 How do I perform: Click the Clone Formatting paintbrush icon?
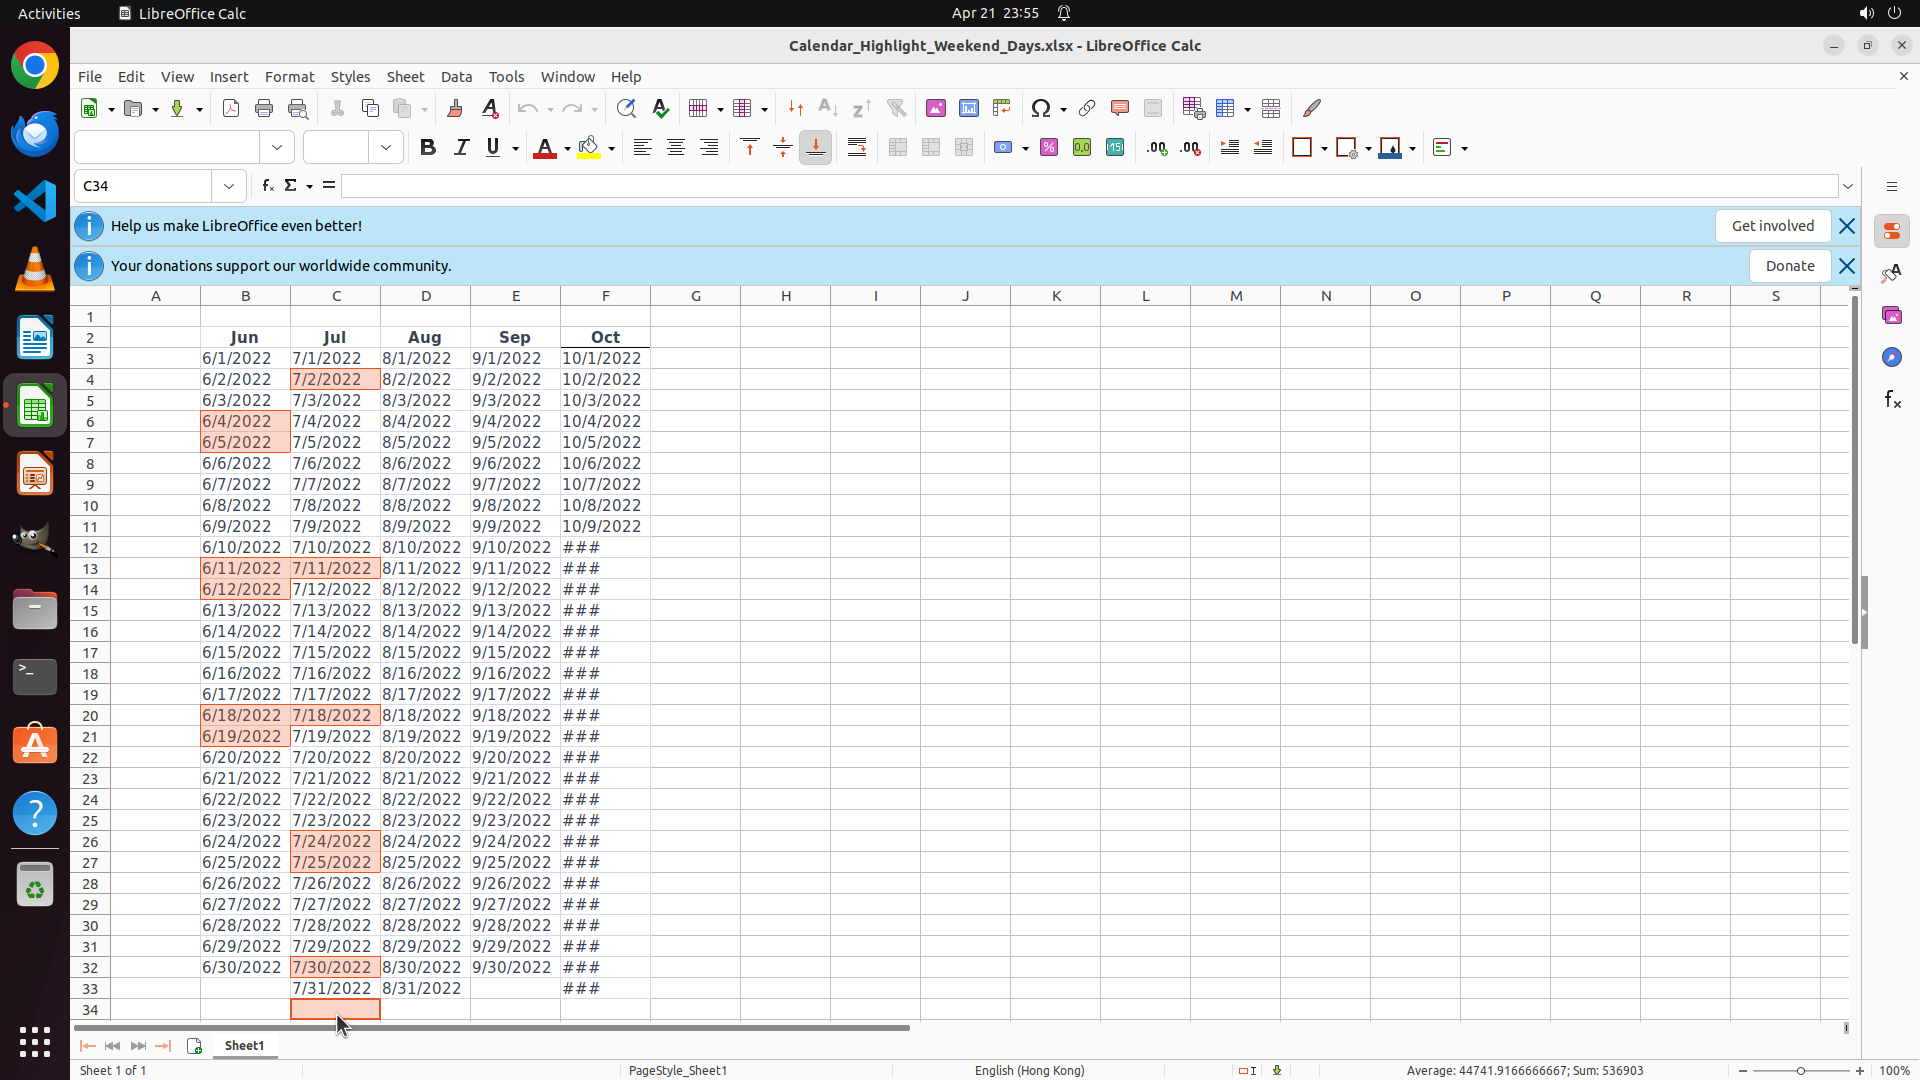tap(455, 108)
